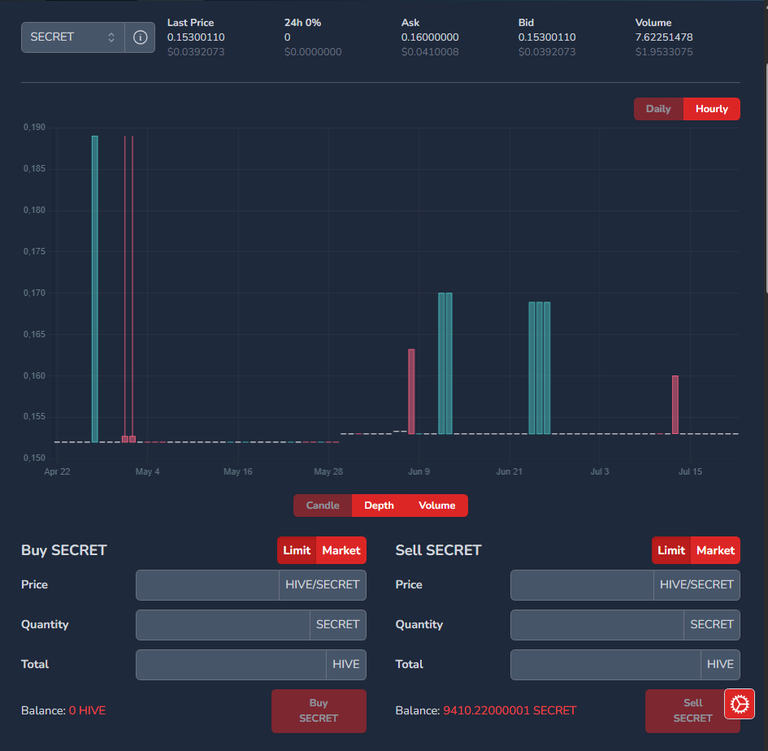Screen dimensions: 768x751
Task: Focus the Buy SECRET Quantity field
Action: 223,625
